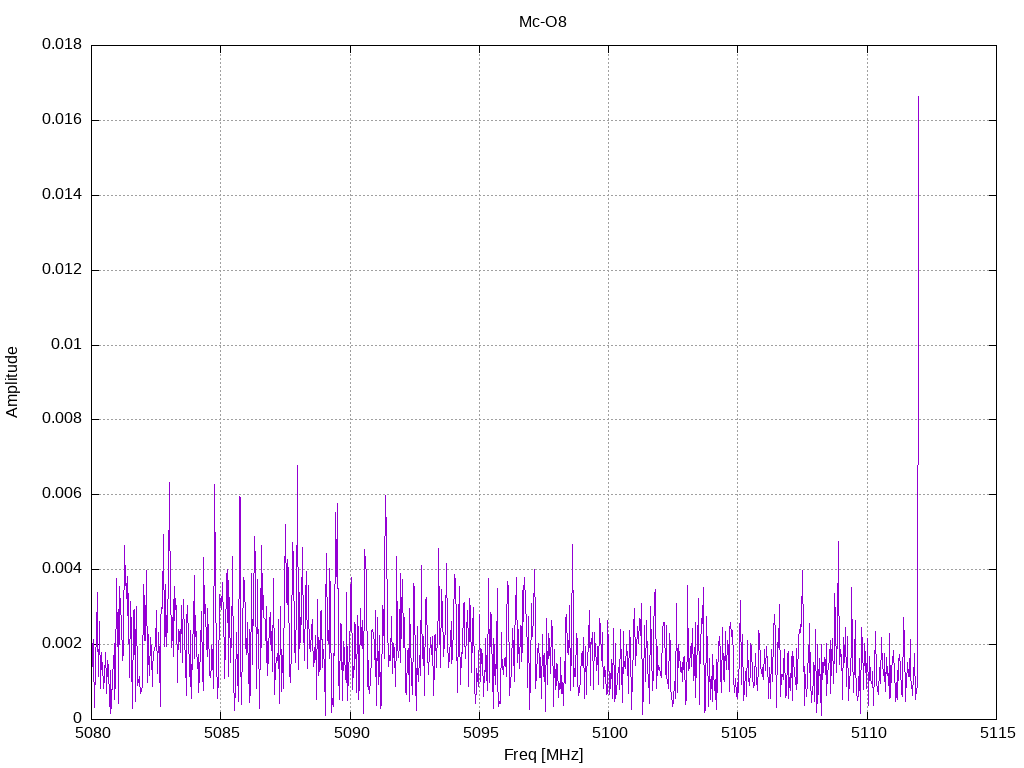Click the 0.008 y-axis tick label
1024x768 pixels.
coord(61,419)
